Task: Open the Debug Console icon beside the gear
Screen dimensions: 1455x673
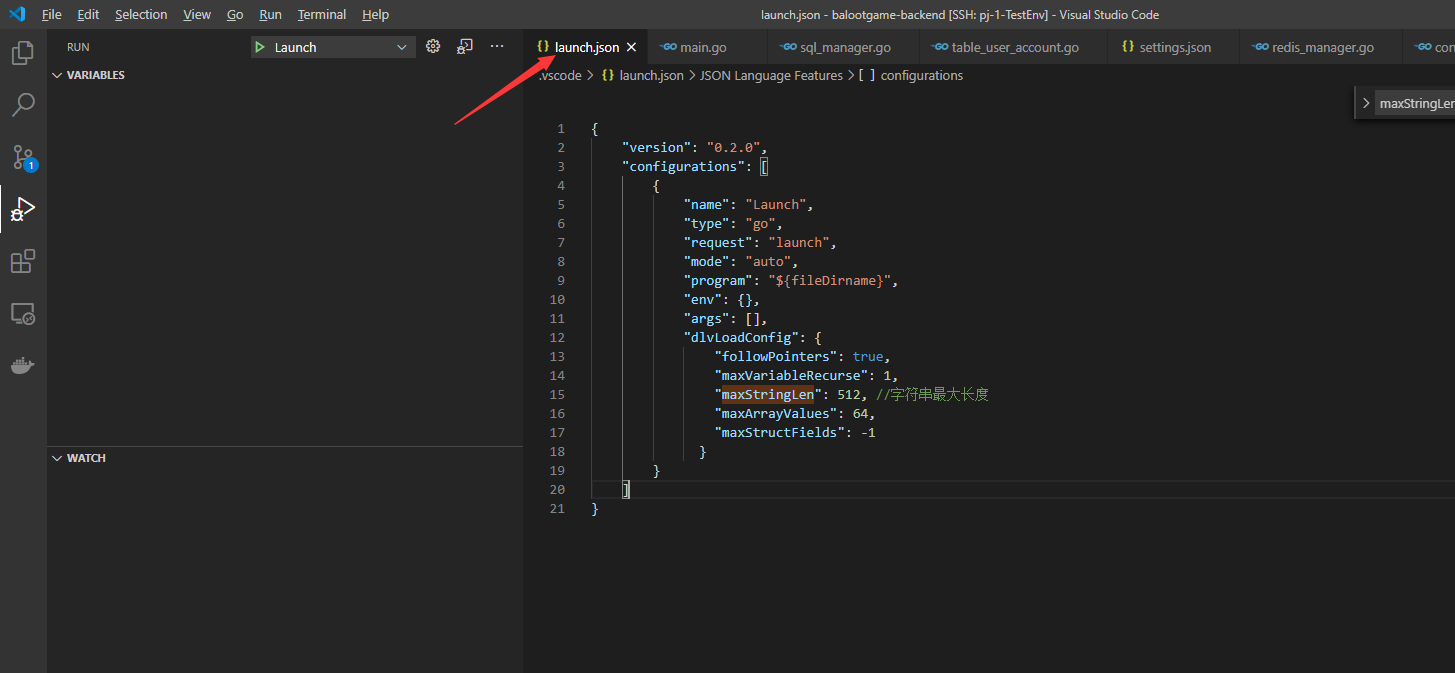Action: (464, 46)
